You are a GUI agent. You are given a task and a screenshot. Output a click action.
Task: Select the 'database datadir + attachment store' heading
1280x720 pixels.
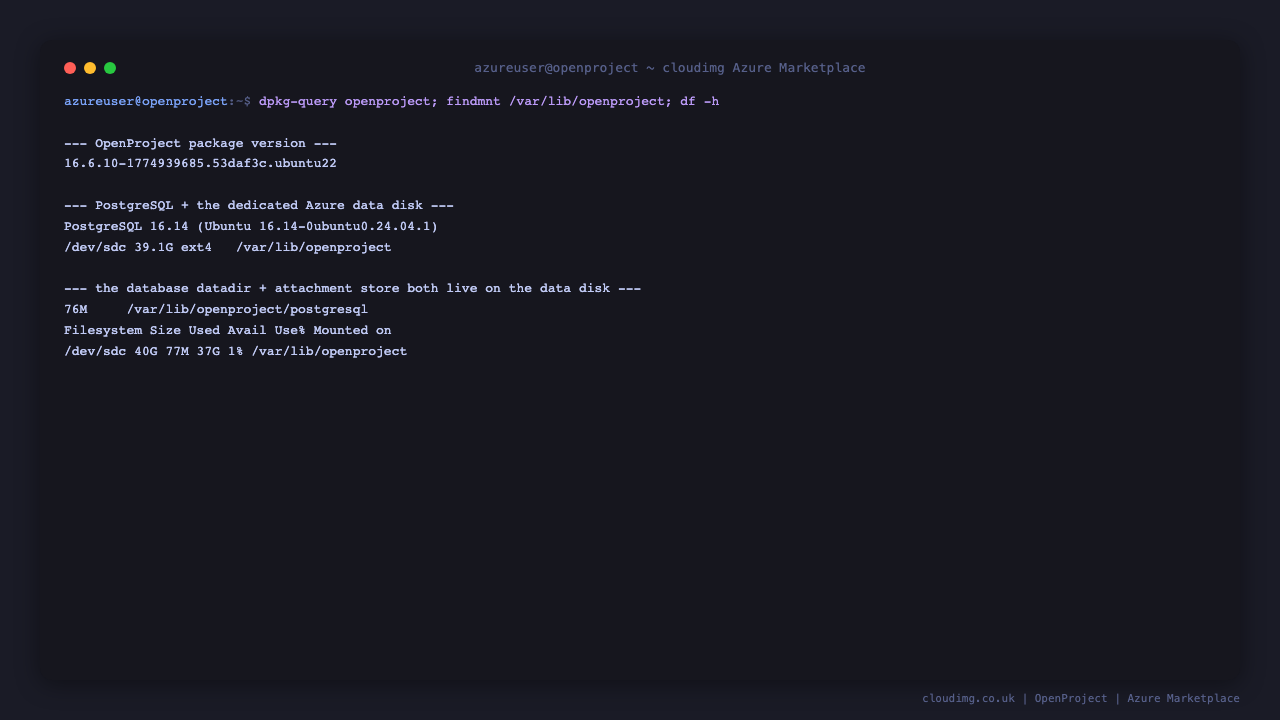point(352,289)
